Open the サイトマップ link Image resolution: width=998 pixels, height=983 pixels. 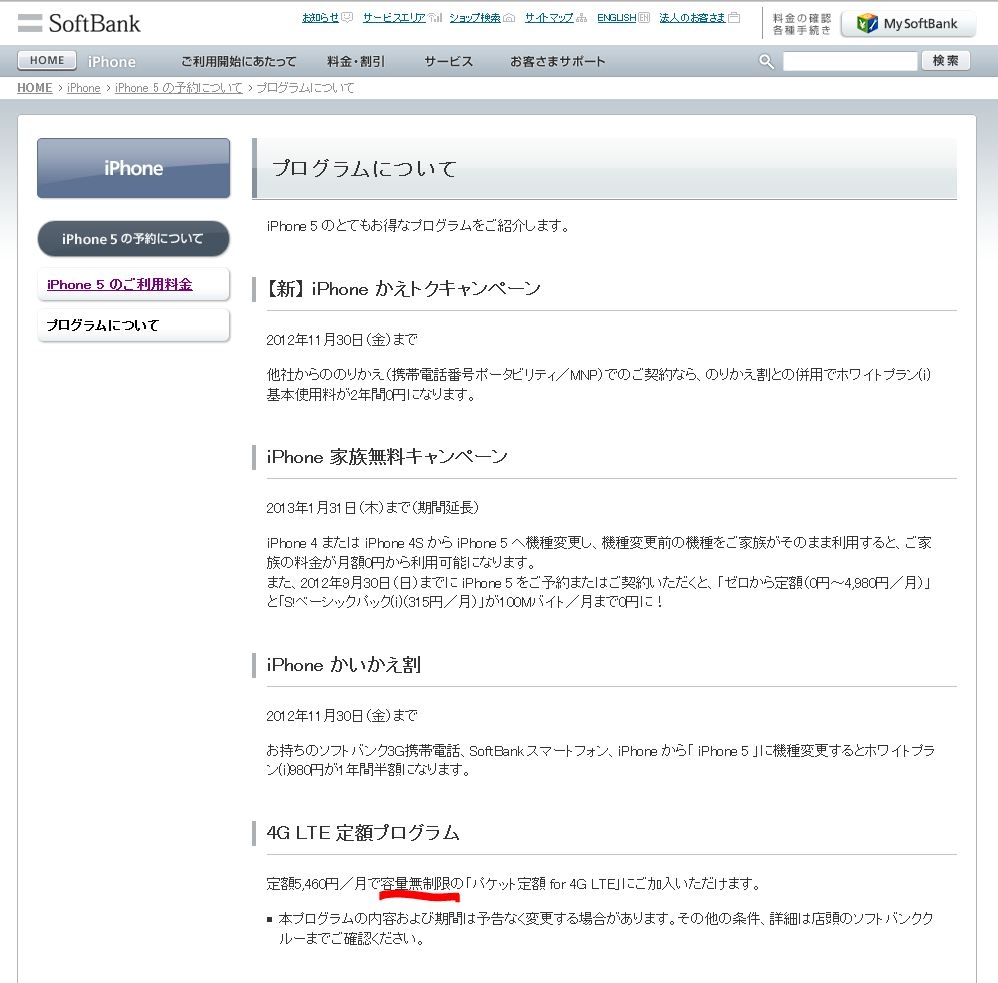pyautogui.click(x=549, y=18)
